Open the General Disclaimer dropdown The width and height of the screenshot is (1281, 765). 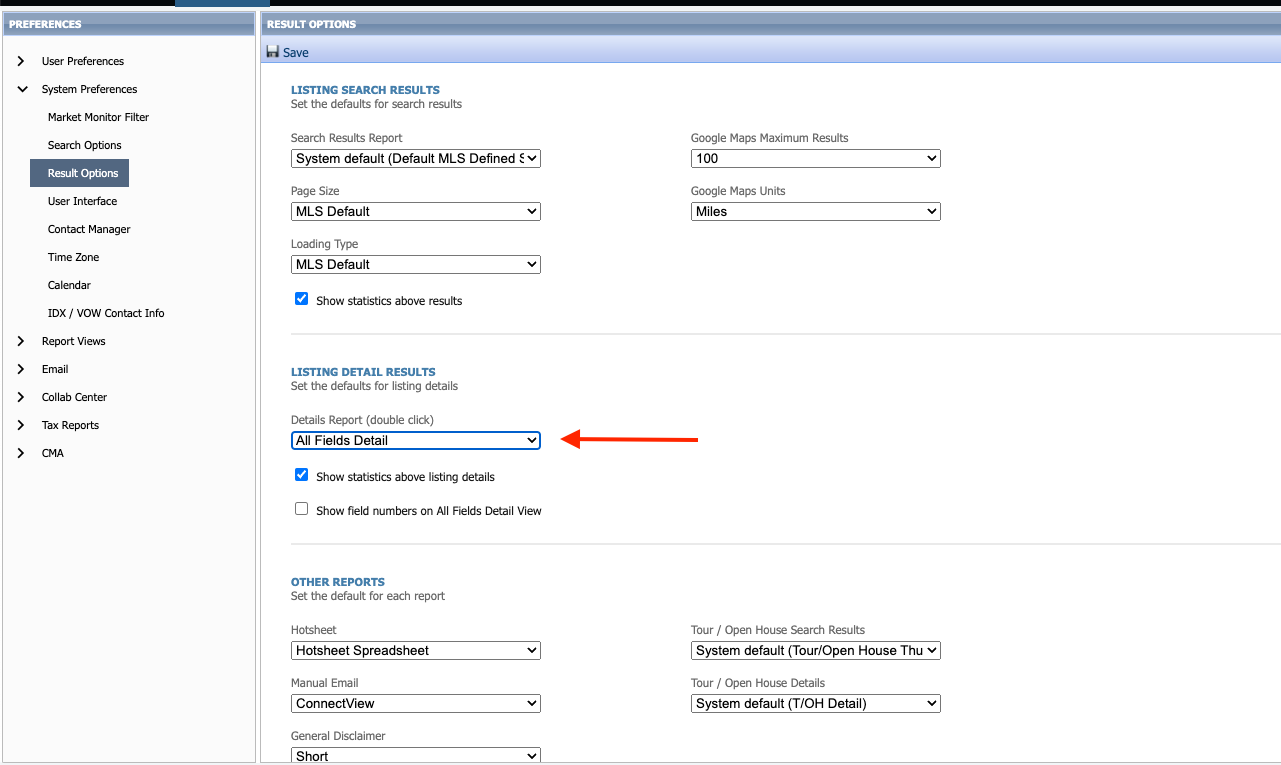point(416,756)
